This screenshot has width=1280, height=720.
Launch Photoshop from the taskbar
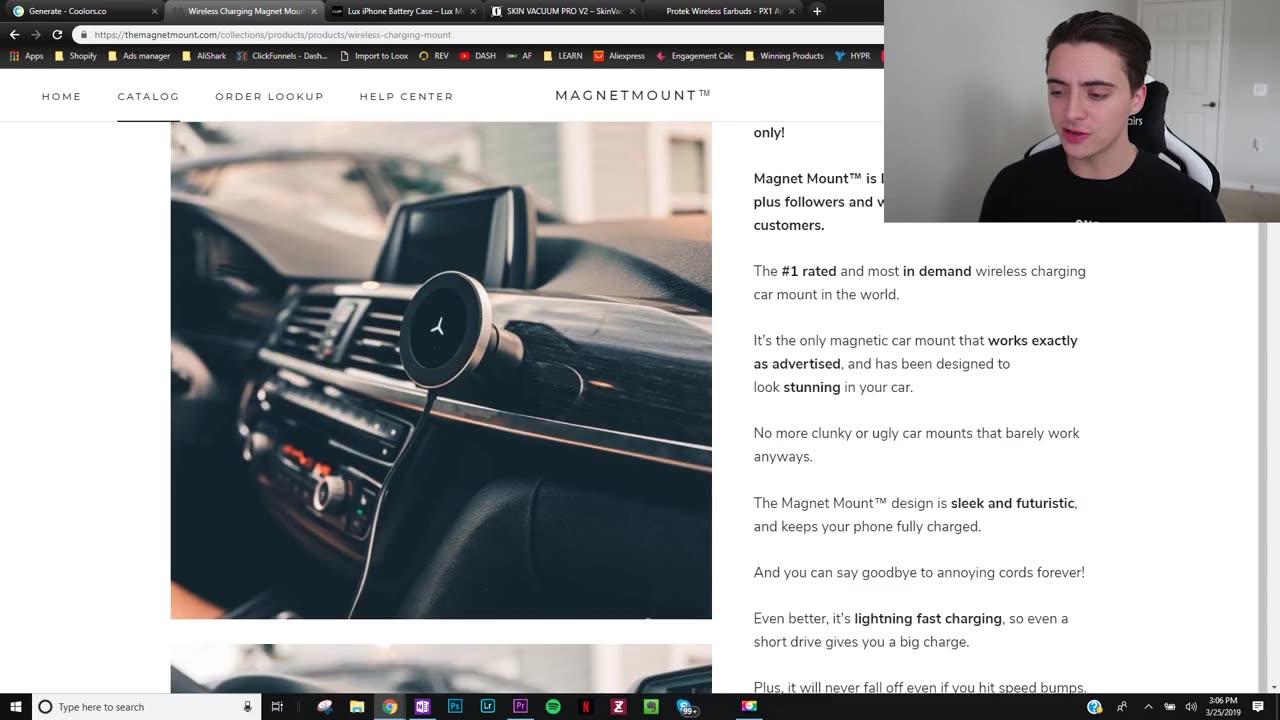[455, 707]
